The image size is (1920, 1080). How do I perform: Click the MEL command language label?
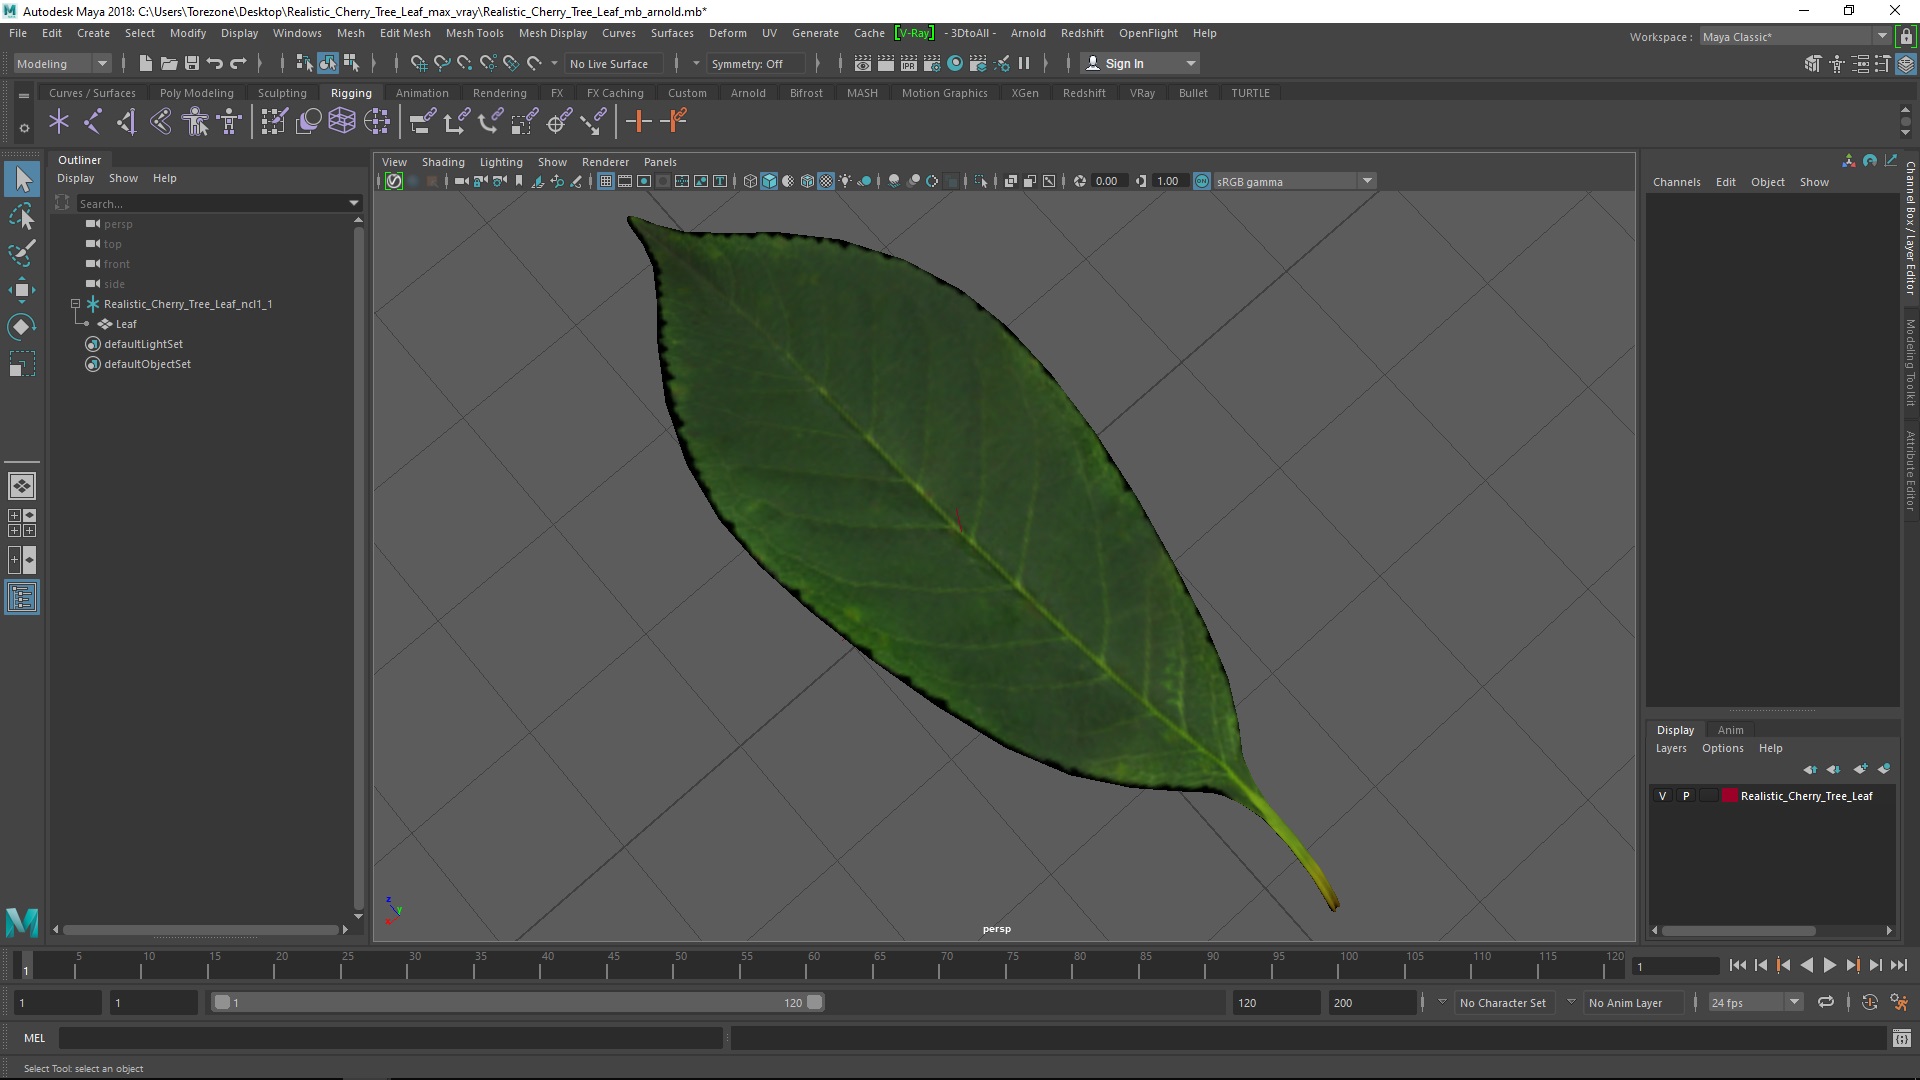34,1038
